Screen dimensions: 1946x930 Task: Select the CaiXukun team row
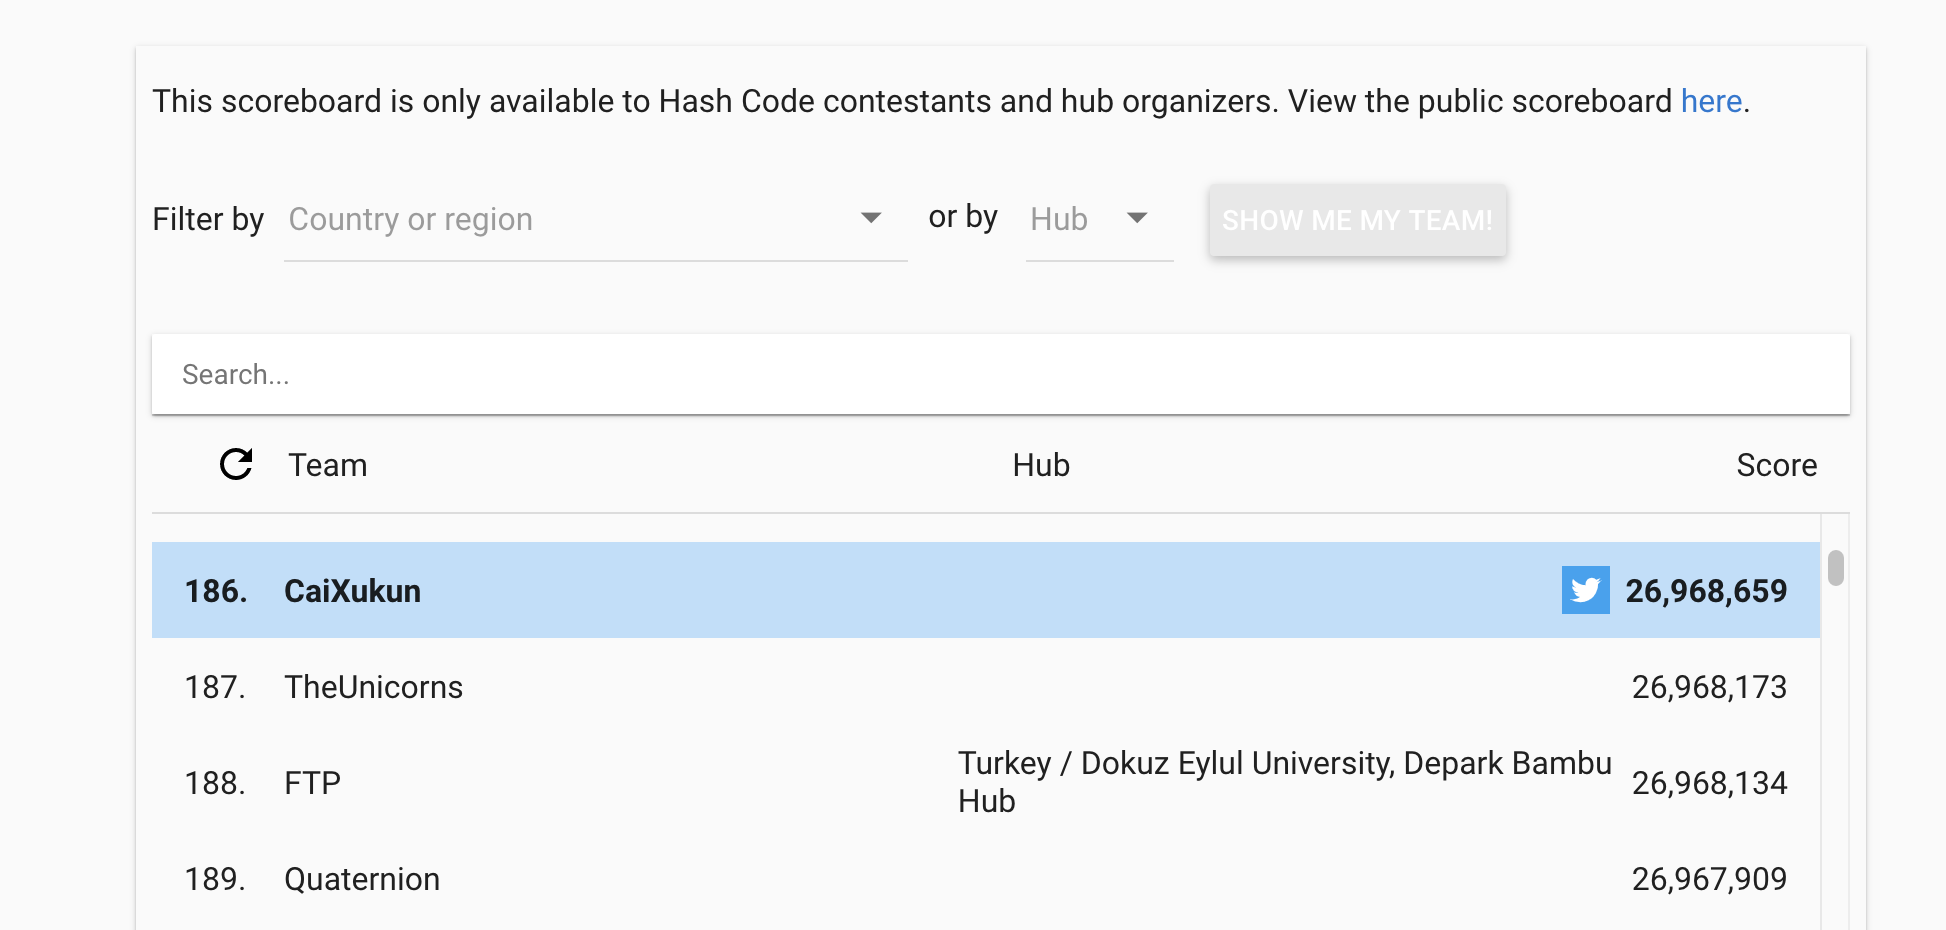point(986,590)
